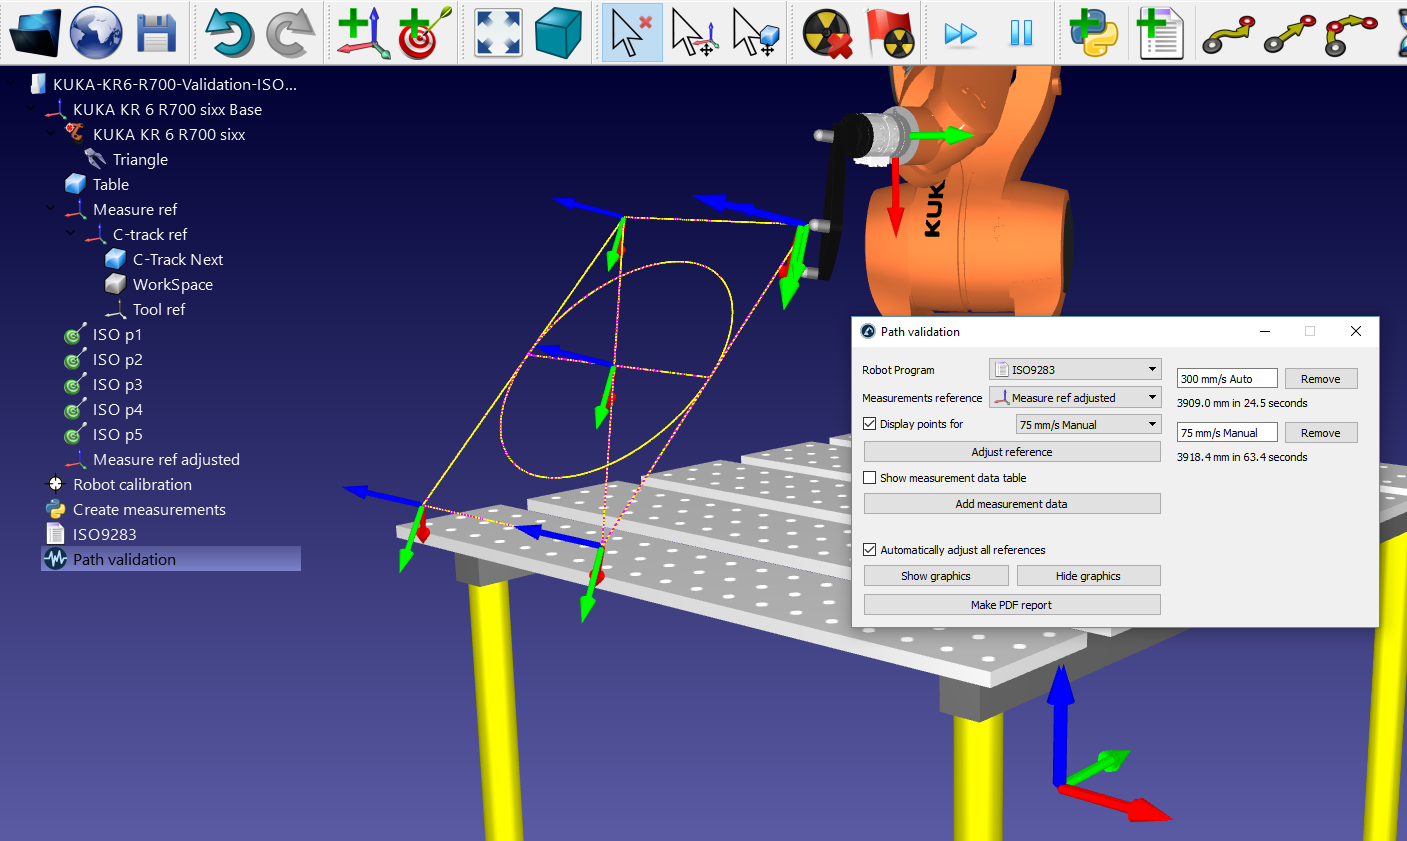Click the Undo arrow icon
Screen dimensions: 1407x841
coord(229,32)
